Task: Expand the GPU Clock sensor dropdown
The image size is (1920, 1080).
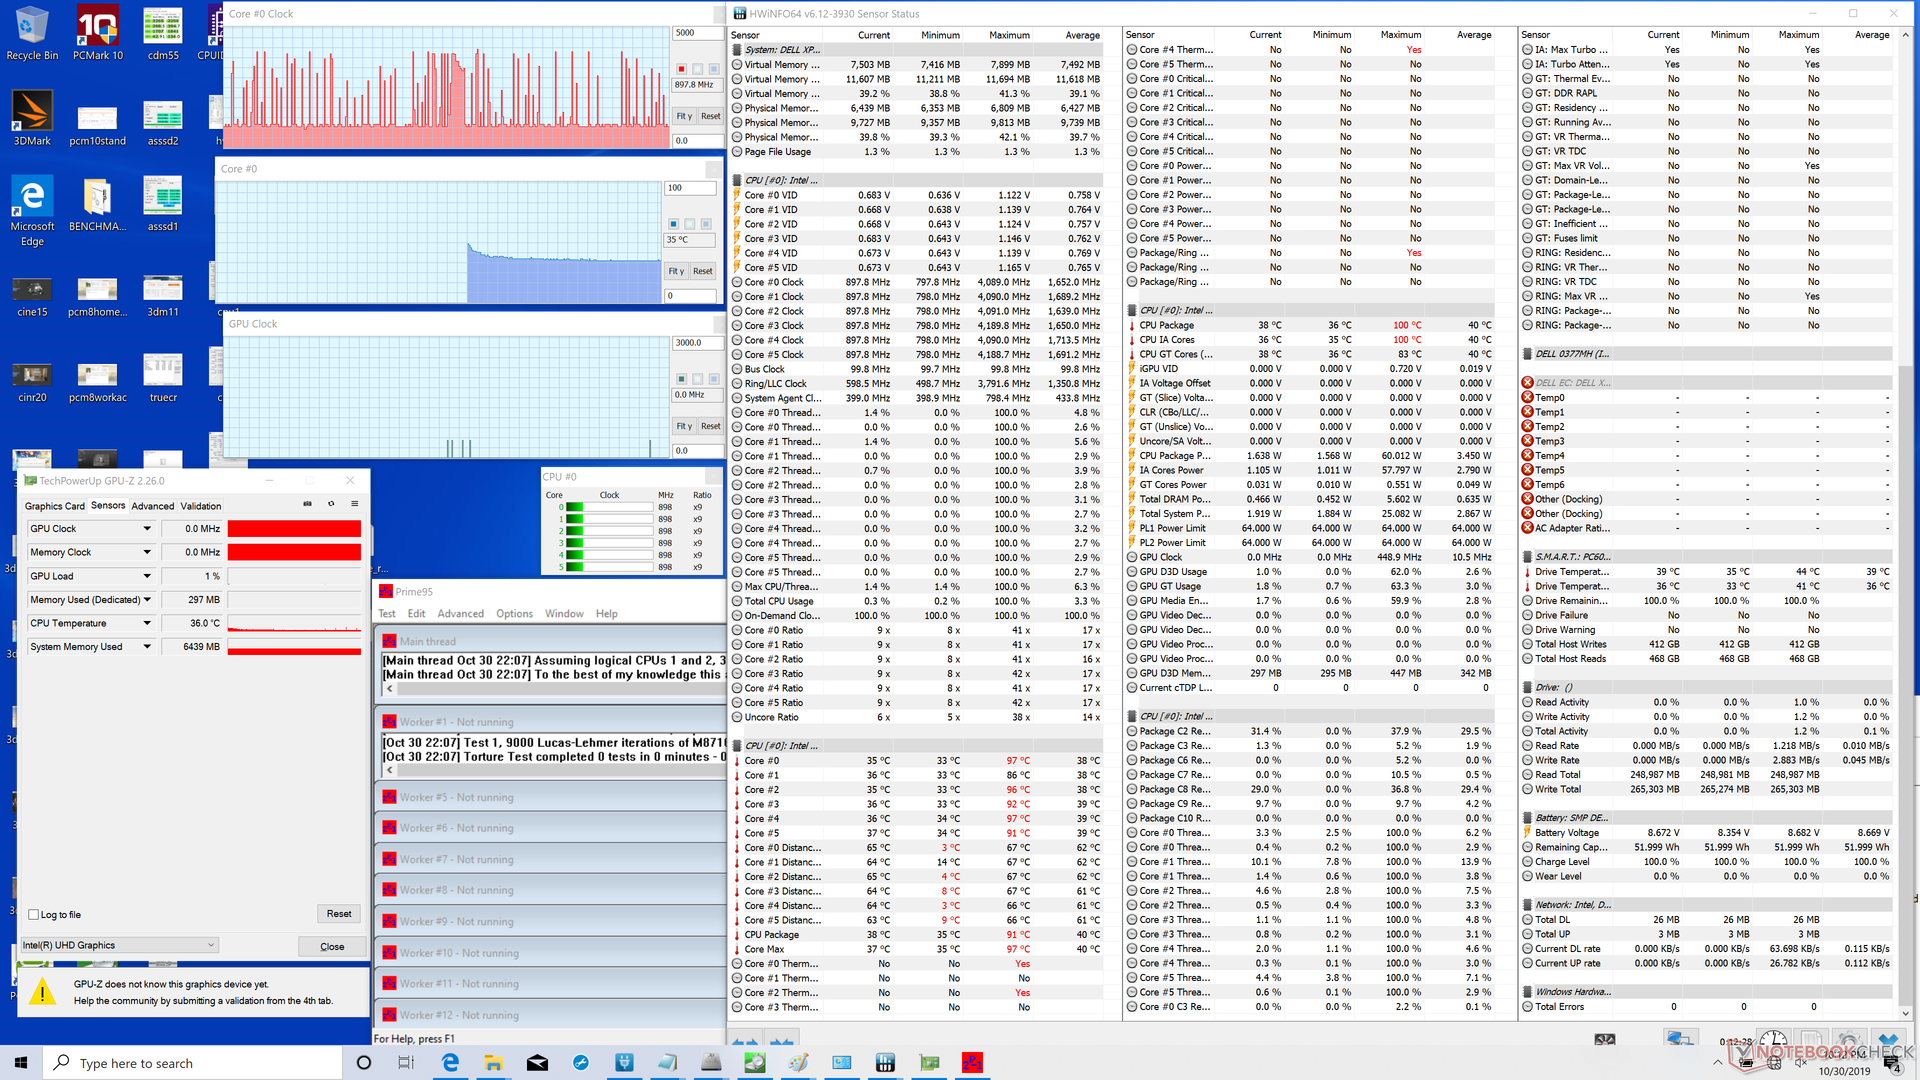Action: 147,529
